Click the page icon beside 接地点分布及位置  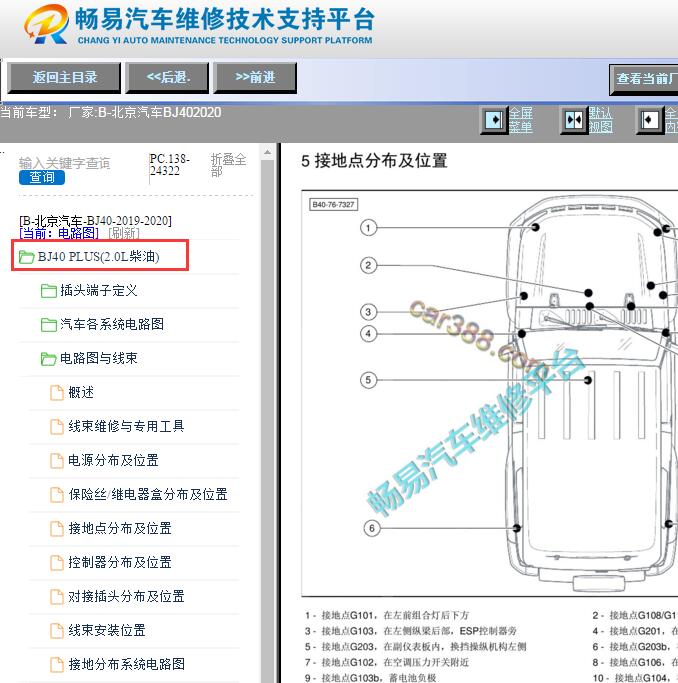pyautogui.click(x=57, y=528)
